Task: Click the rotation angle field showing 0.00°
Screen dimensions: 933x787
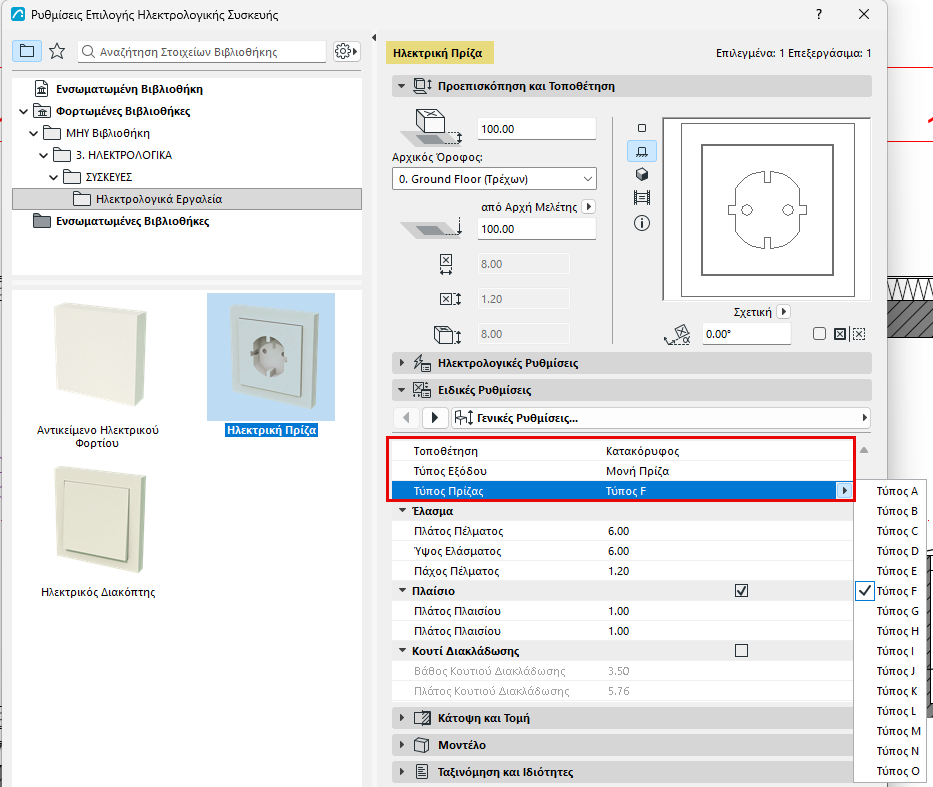Action: 747,334
